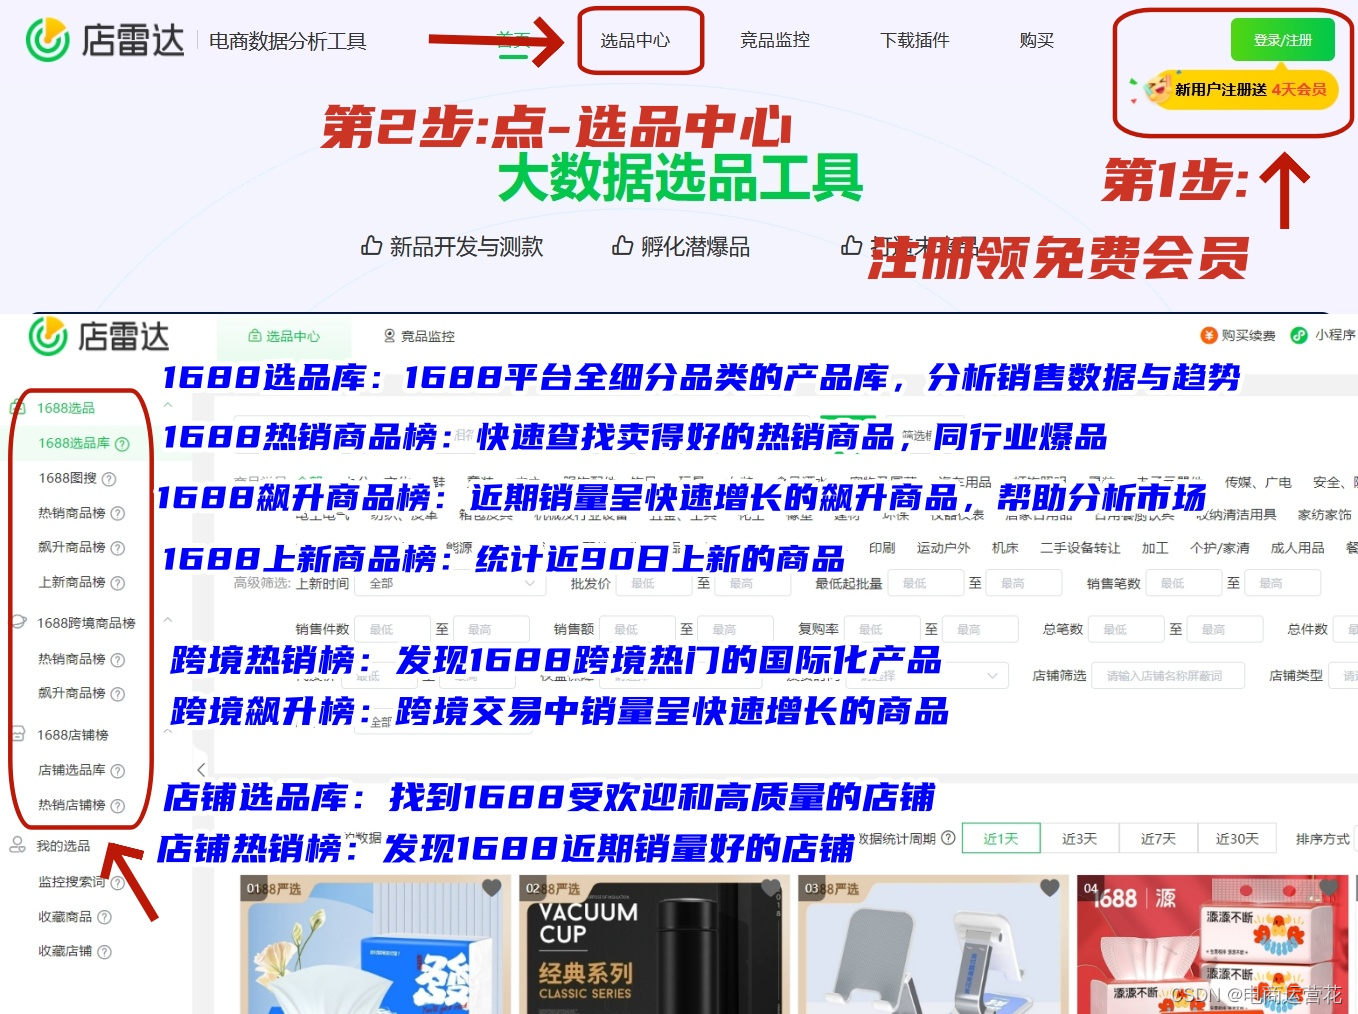Select 近30天 statistics period

pyautogui.click(x=1237, y=838)
